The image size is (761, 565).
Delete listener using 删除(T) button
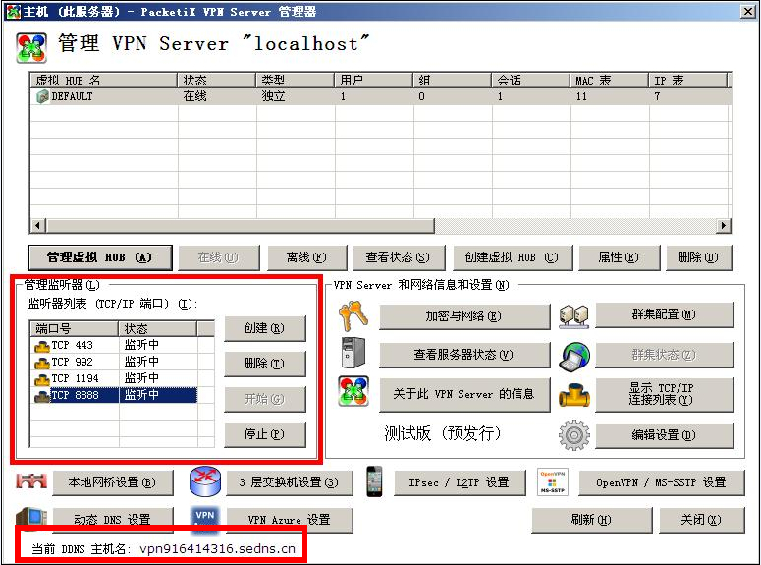pyautogui.click(x=265, y=363)
